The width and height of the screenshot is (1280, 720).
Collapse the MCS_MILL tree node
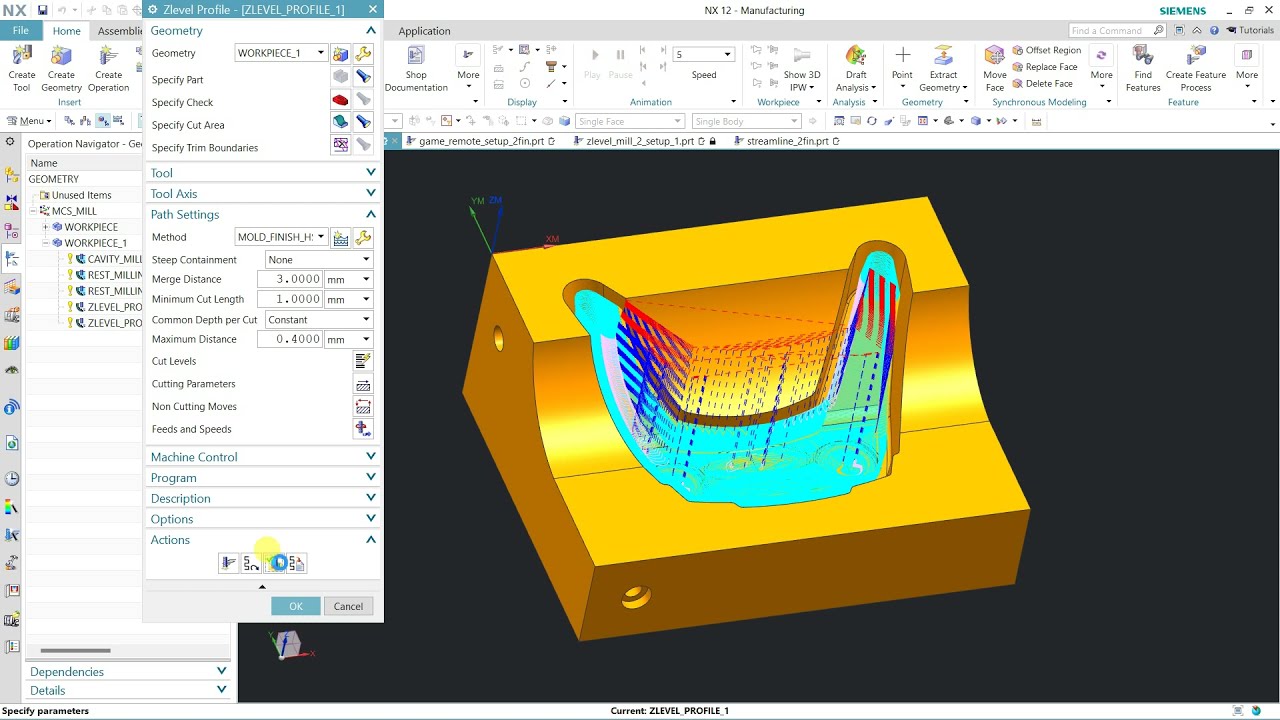33,211
